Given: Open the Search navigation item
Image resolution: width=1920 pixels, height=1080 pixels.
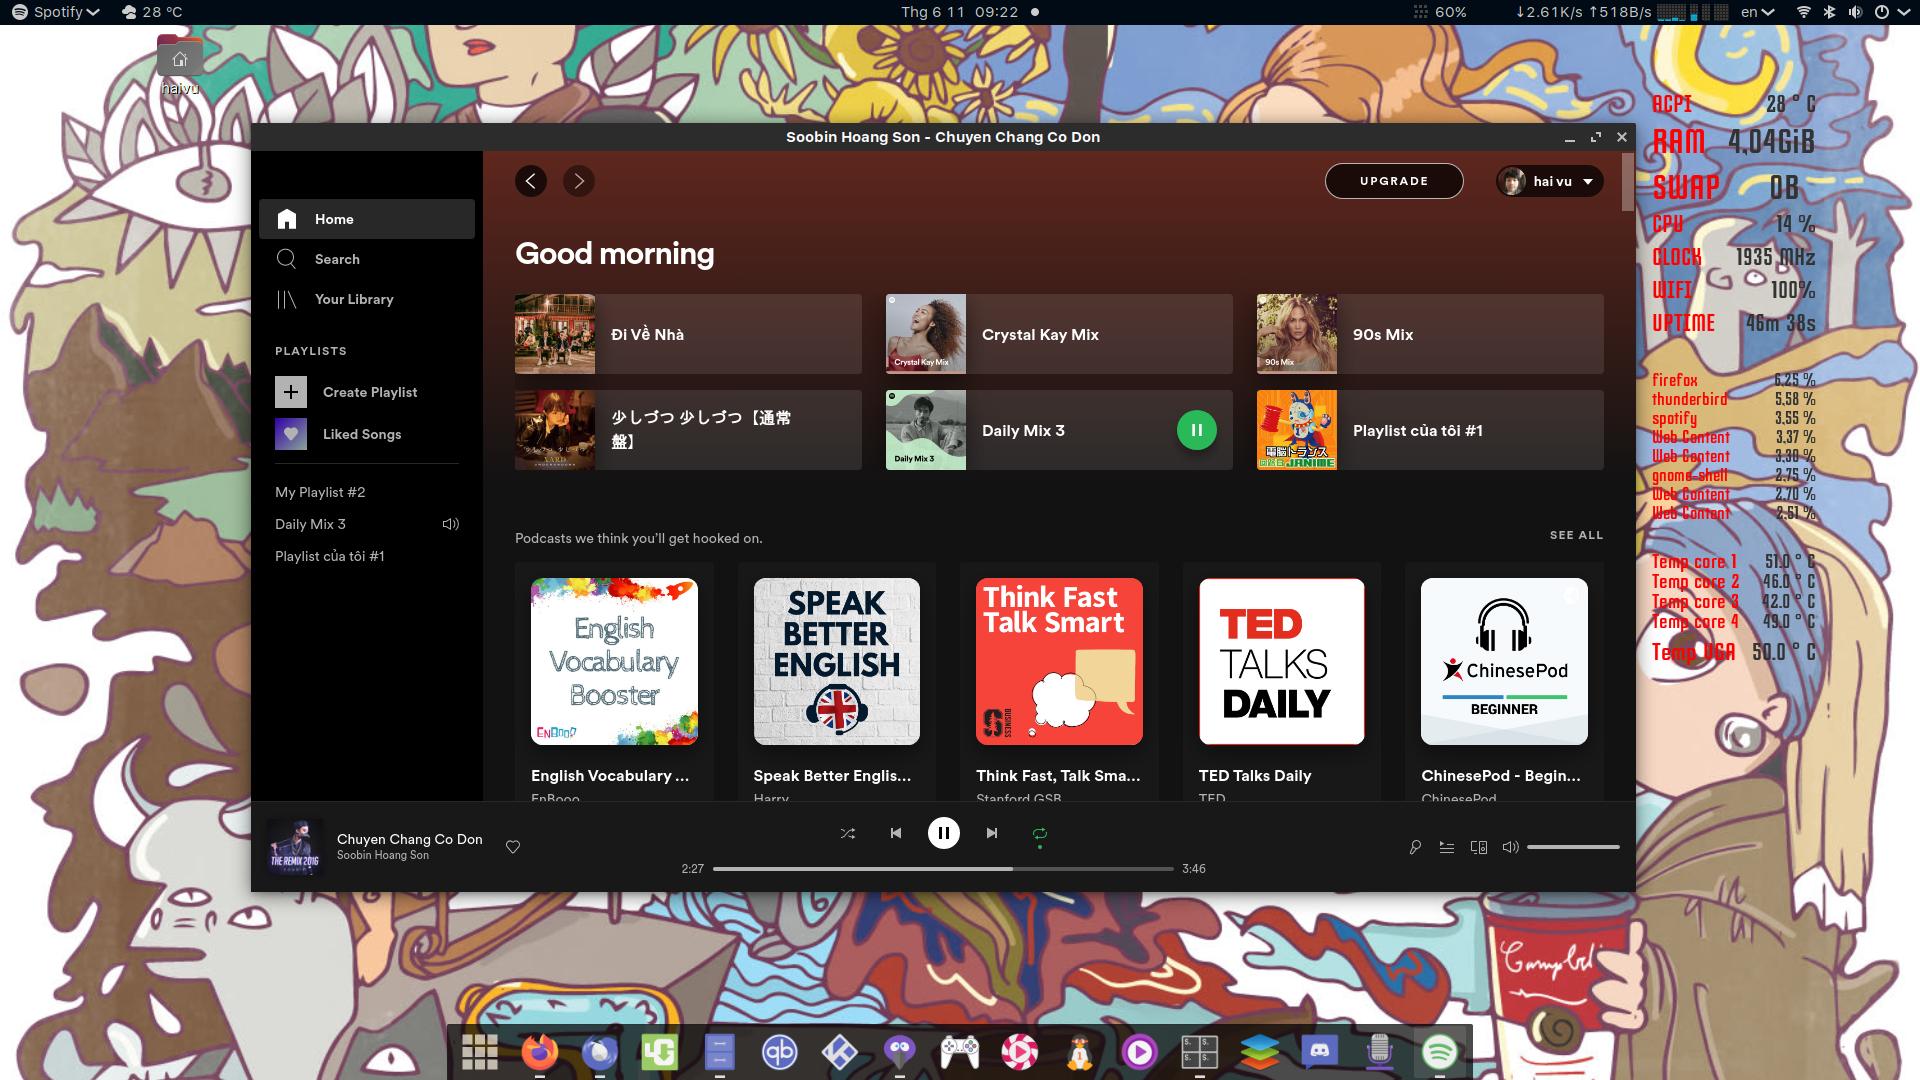Looking at the screenshot, I should (367, 259).
